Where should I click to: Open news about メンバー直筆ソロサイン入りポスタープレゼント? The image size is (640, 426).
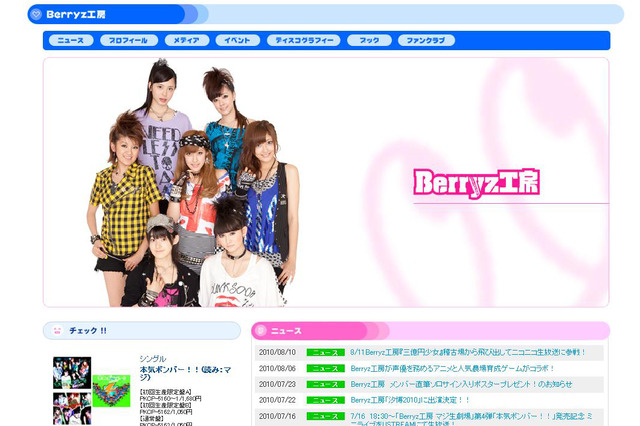click(x=461, y=384)
